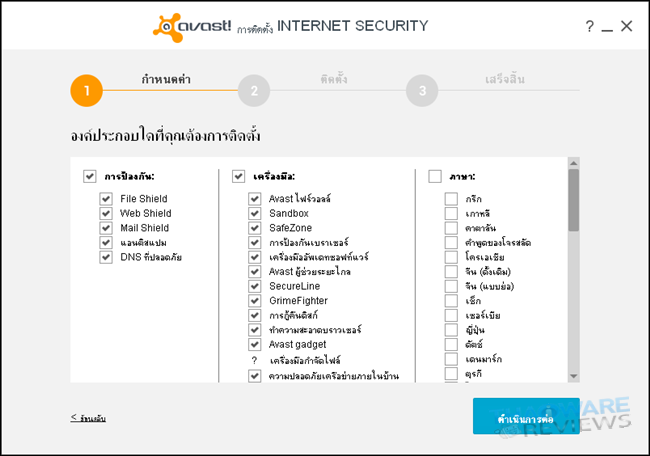Click the question mark beside เครื่องมือกำจัดไฟล์
The width and height of the screenshot is (650, 456).
click(255, 360)
